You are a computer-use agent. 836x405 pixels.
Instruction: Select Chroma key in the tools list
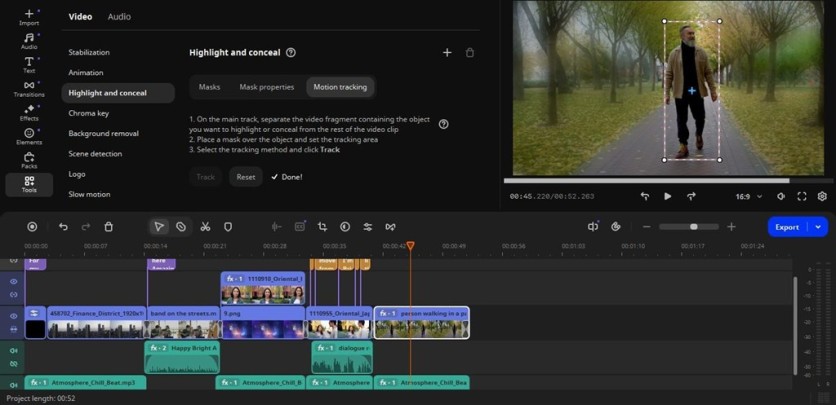pos(89,113)
